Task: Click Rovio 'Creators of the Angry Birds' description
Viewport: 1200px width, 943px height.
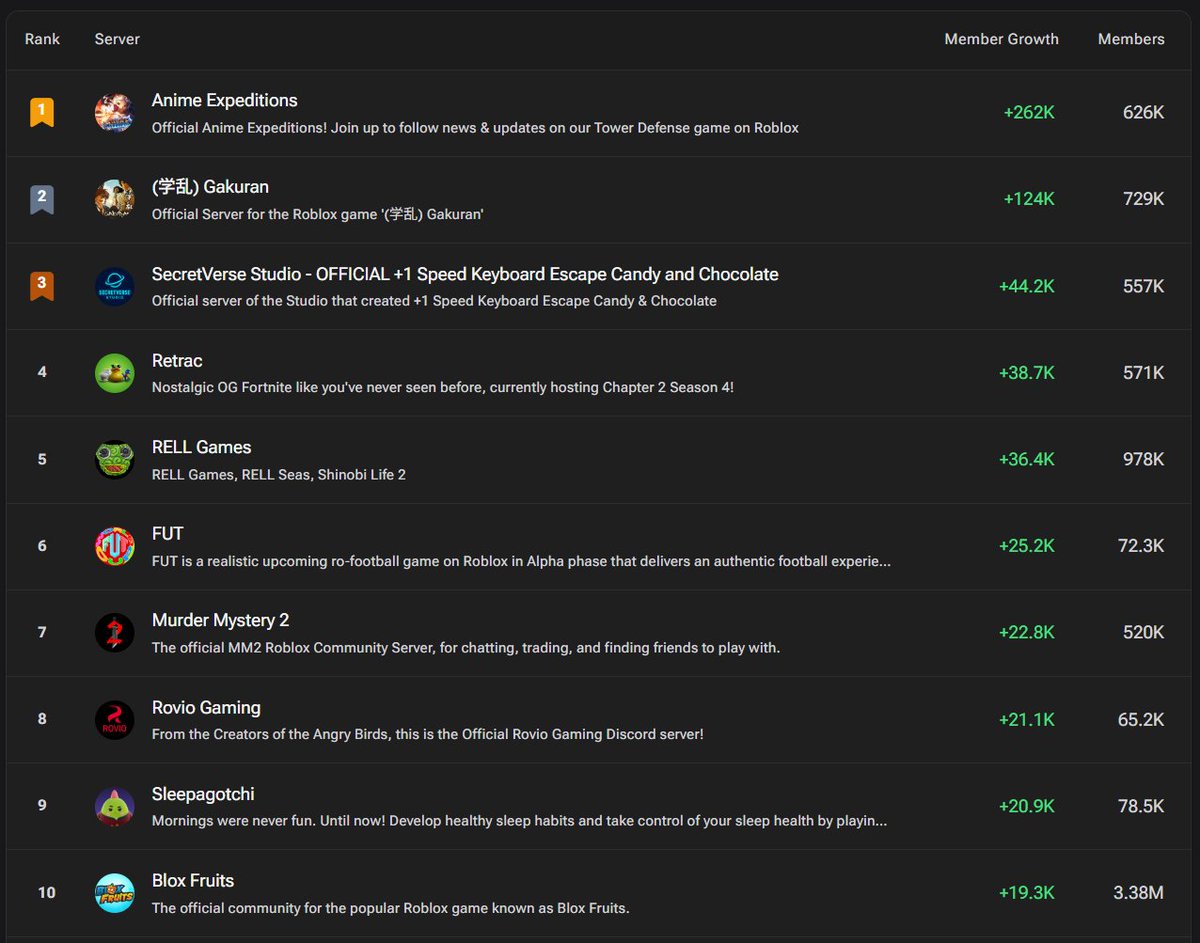Action: (428, 734)
